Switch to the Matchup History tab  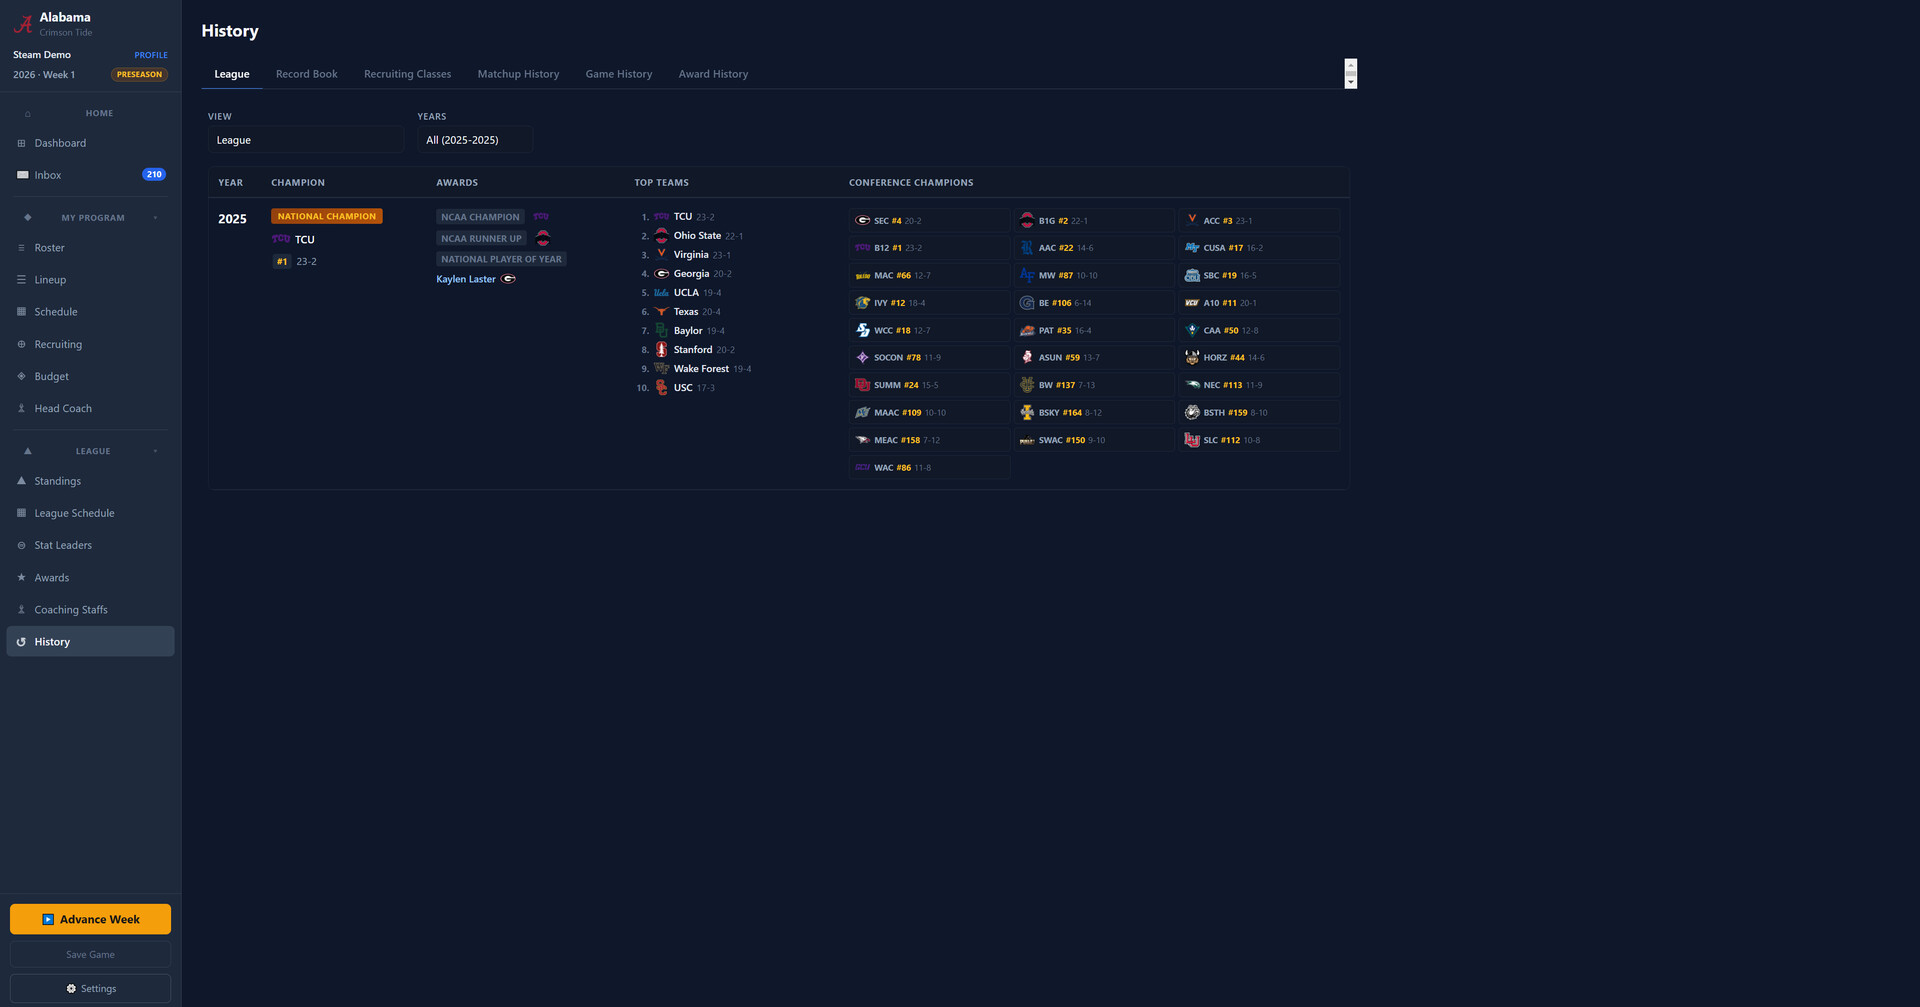click(x=518, y=74)
